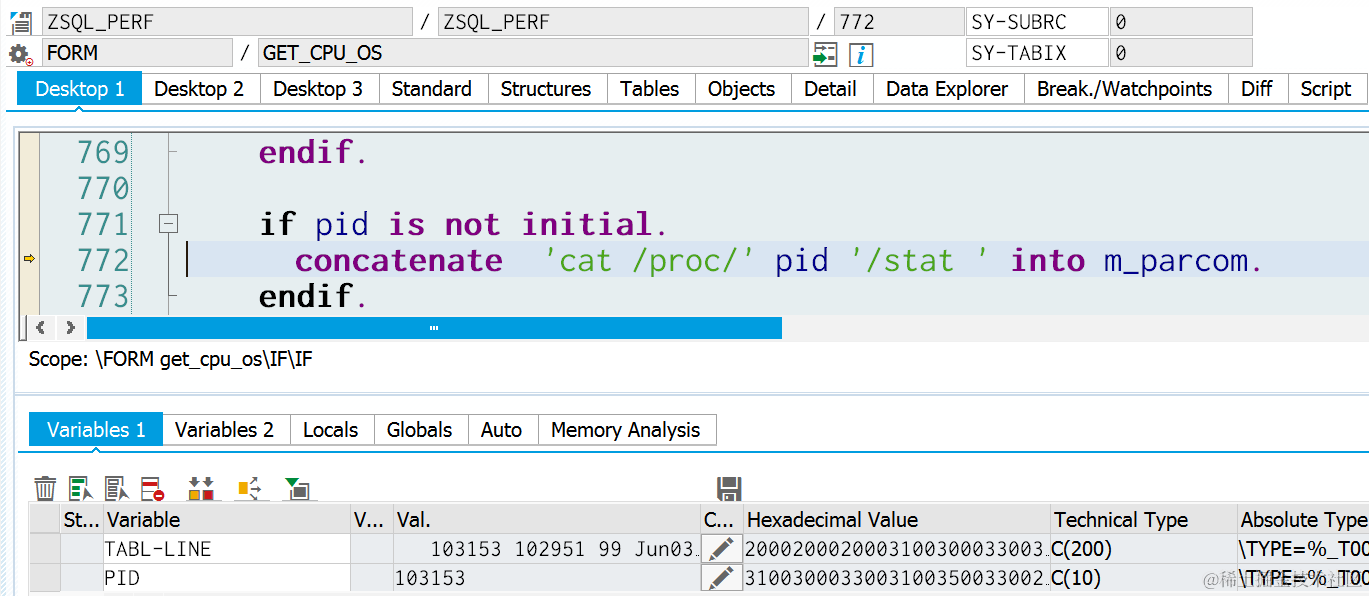Image resolution: width=1369 pixels, height=596 pixels.
Task: Open the Script tab
Action: point(1326,89)
